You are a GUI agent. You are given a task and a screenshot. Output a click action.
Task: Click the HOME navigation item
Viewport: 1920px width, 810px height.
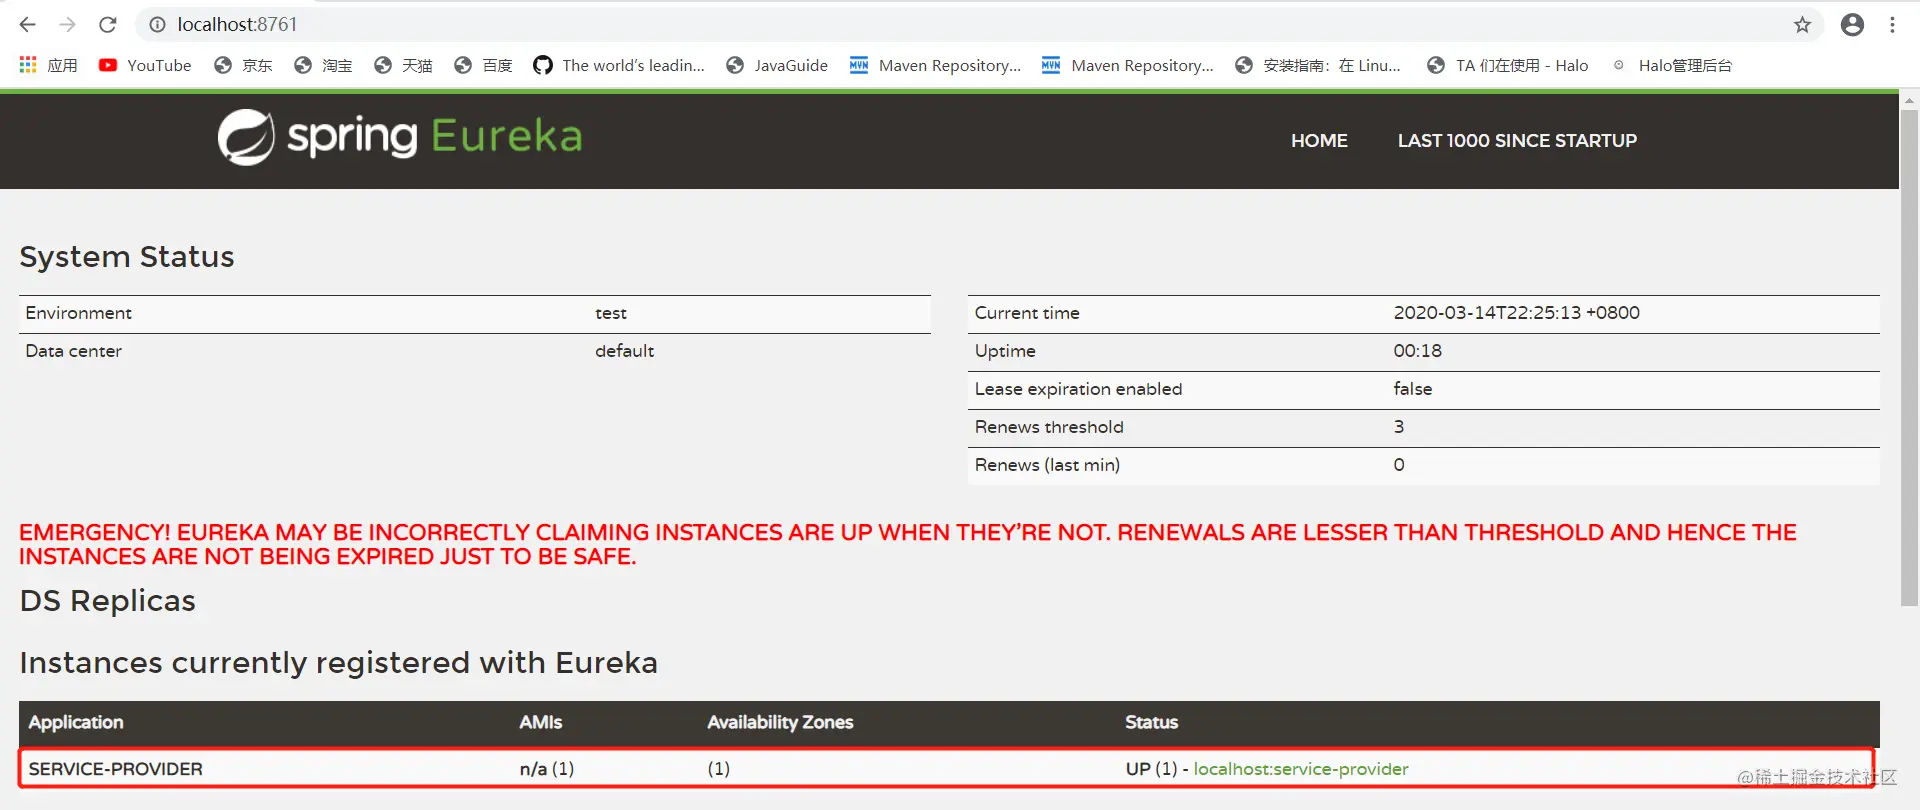tap(1319, 141)
